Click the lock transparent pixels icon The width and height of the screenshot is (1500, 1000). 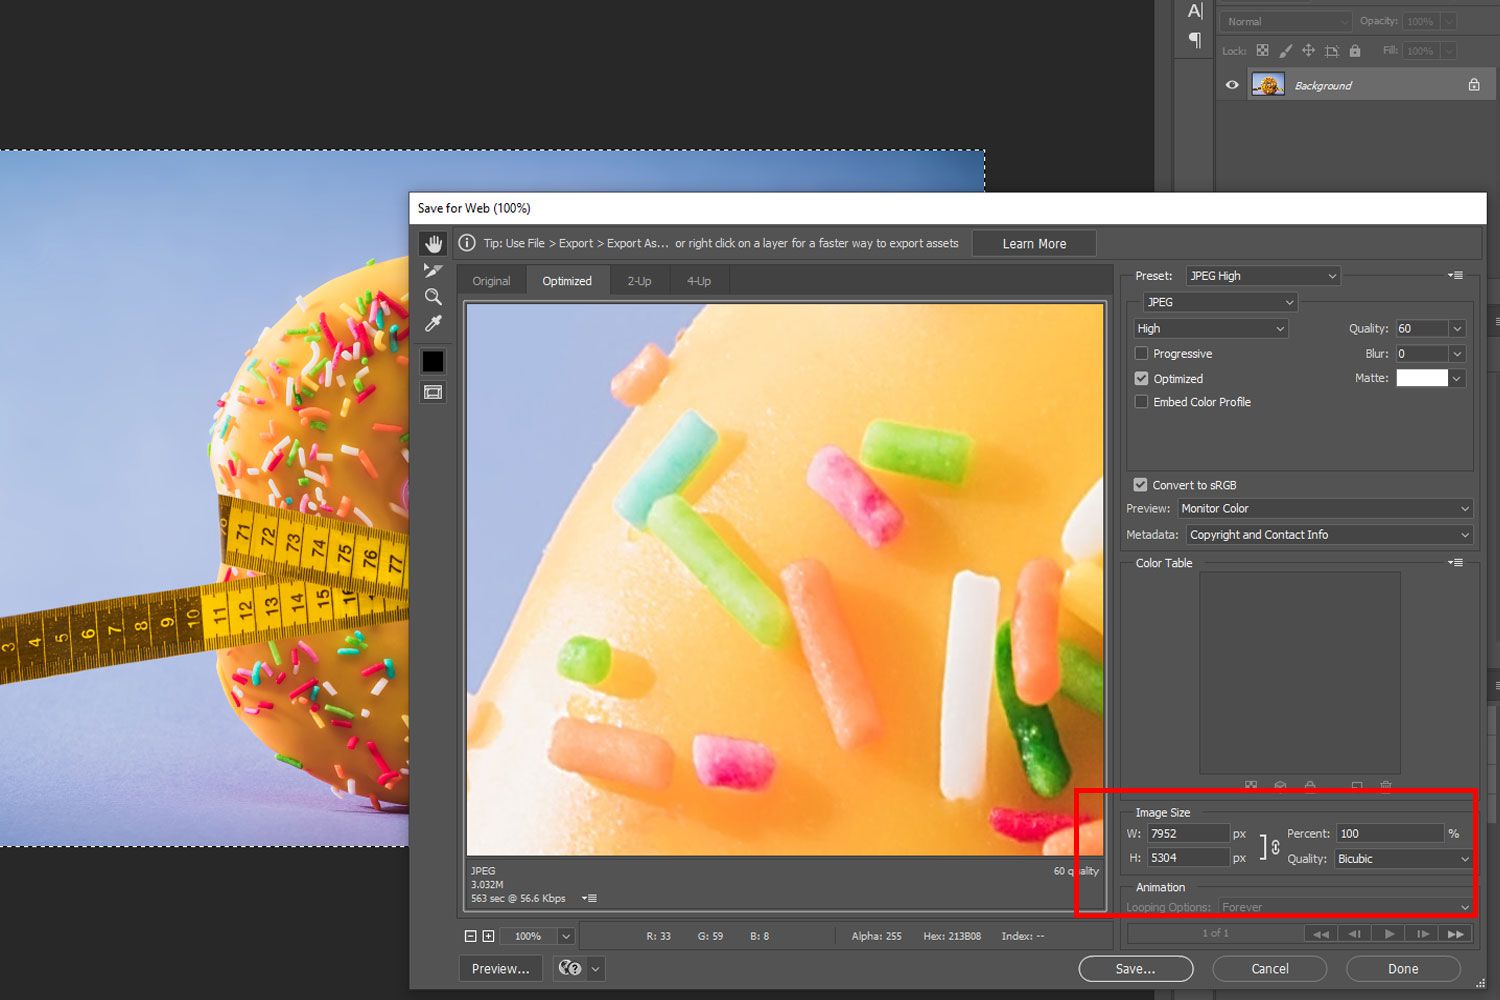point(1262,50)
